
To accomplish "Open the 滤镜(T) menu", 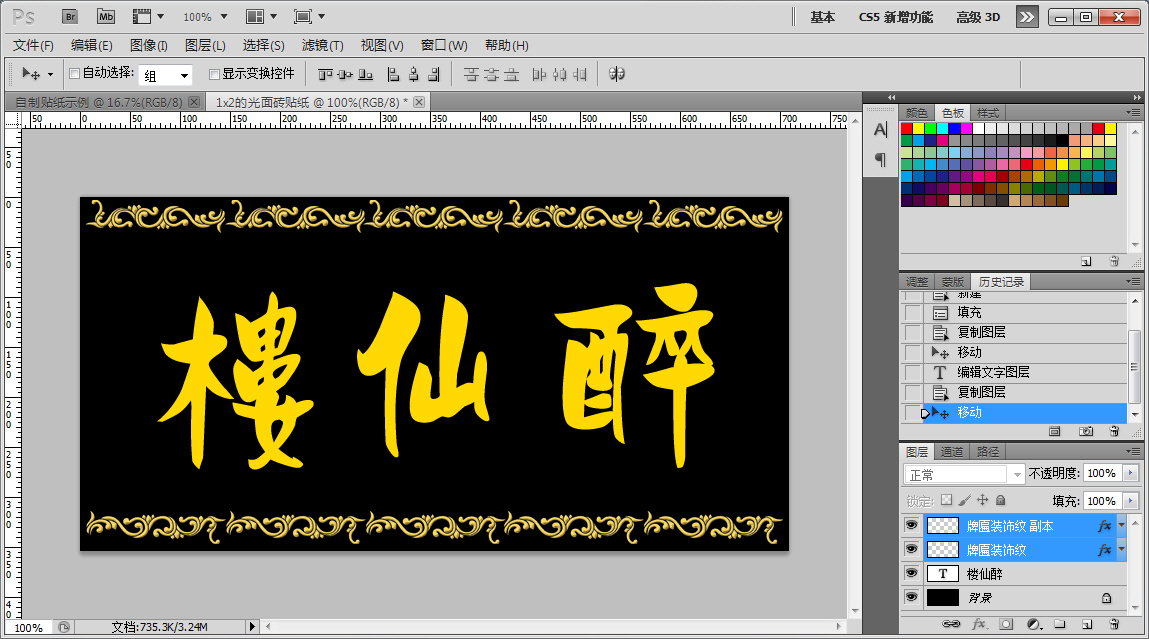I will (x=322, y=45).
